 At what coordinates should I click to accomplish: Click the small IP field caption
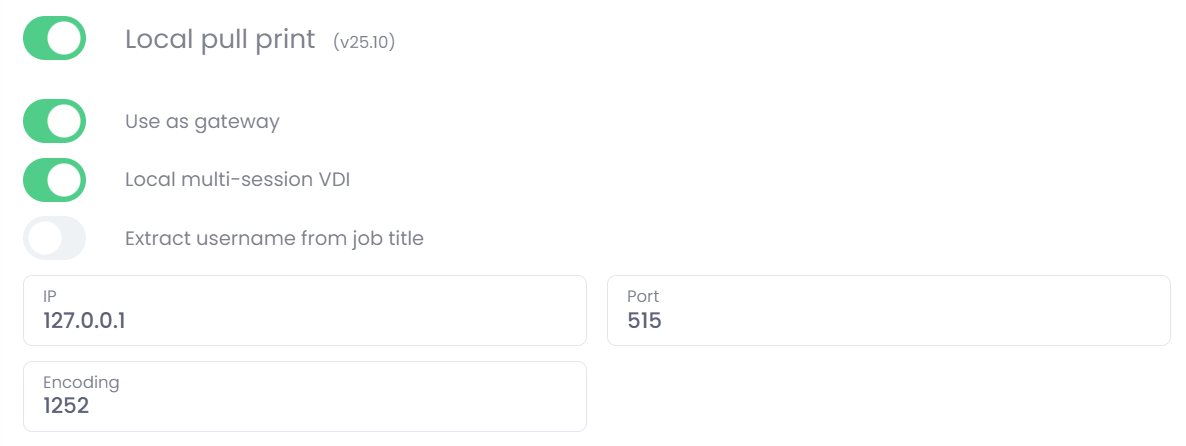[49, 296]
